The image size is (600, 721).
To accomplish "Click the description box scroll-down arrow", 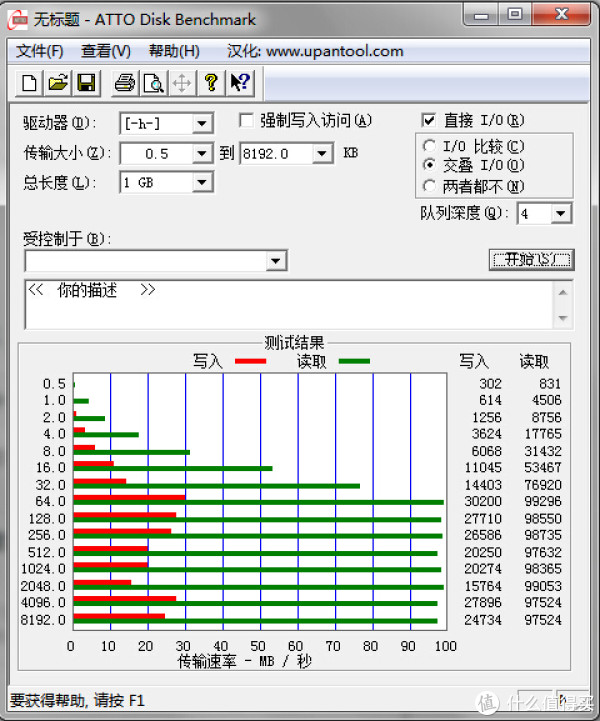I will click(x=563, y=318).
